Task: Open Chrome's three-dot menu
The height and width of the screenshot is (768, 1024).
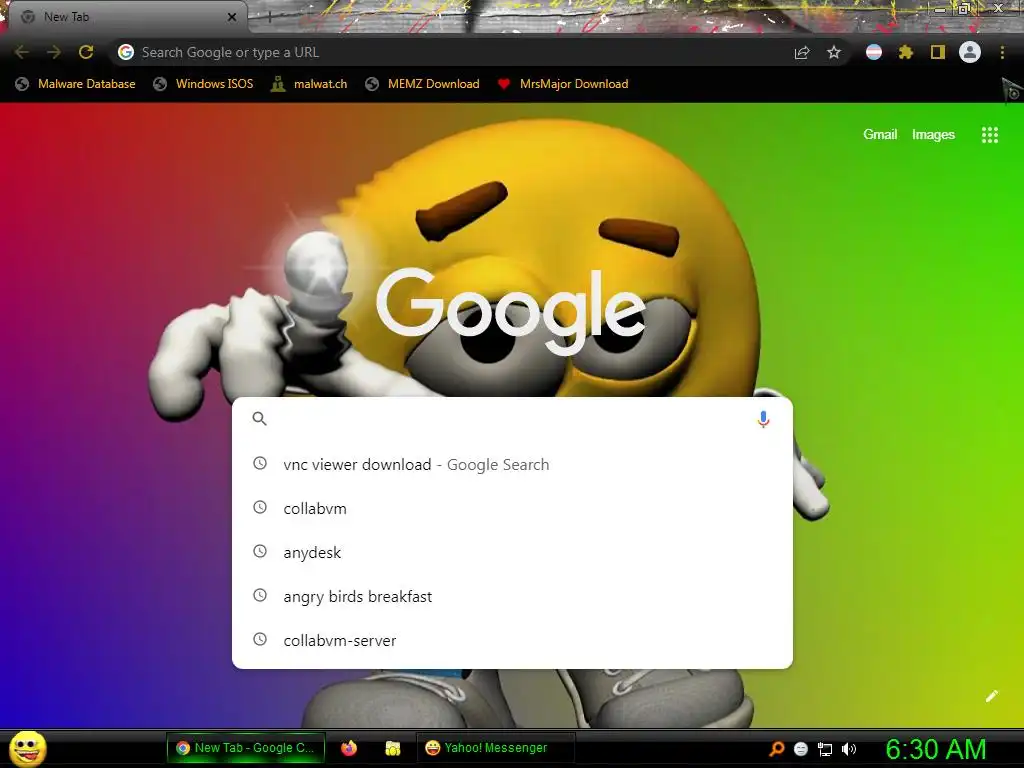Action: pyautogui.click(x=1002, y=52)
